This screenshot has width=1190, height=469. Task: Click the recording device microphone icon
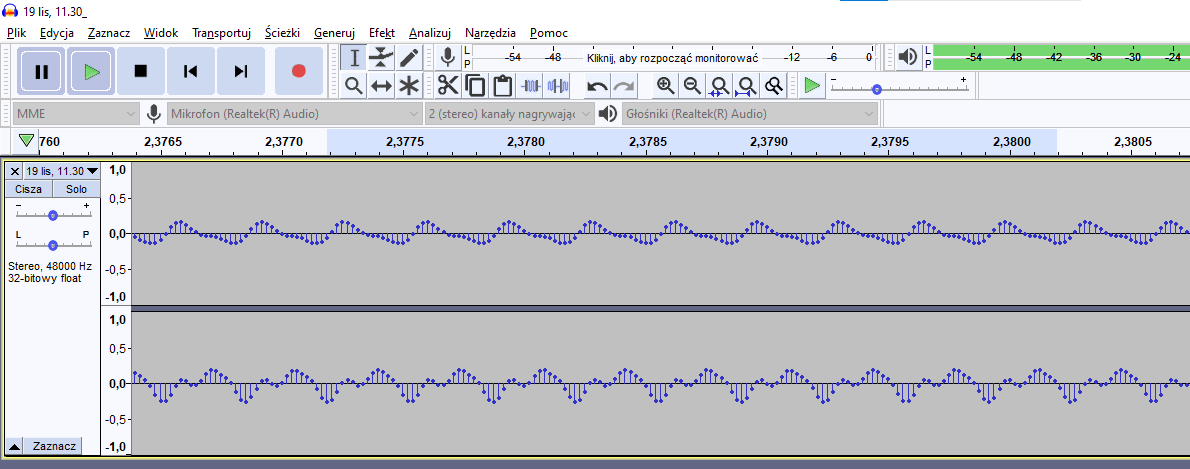(154, 114)
